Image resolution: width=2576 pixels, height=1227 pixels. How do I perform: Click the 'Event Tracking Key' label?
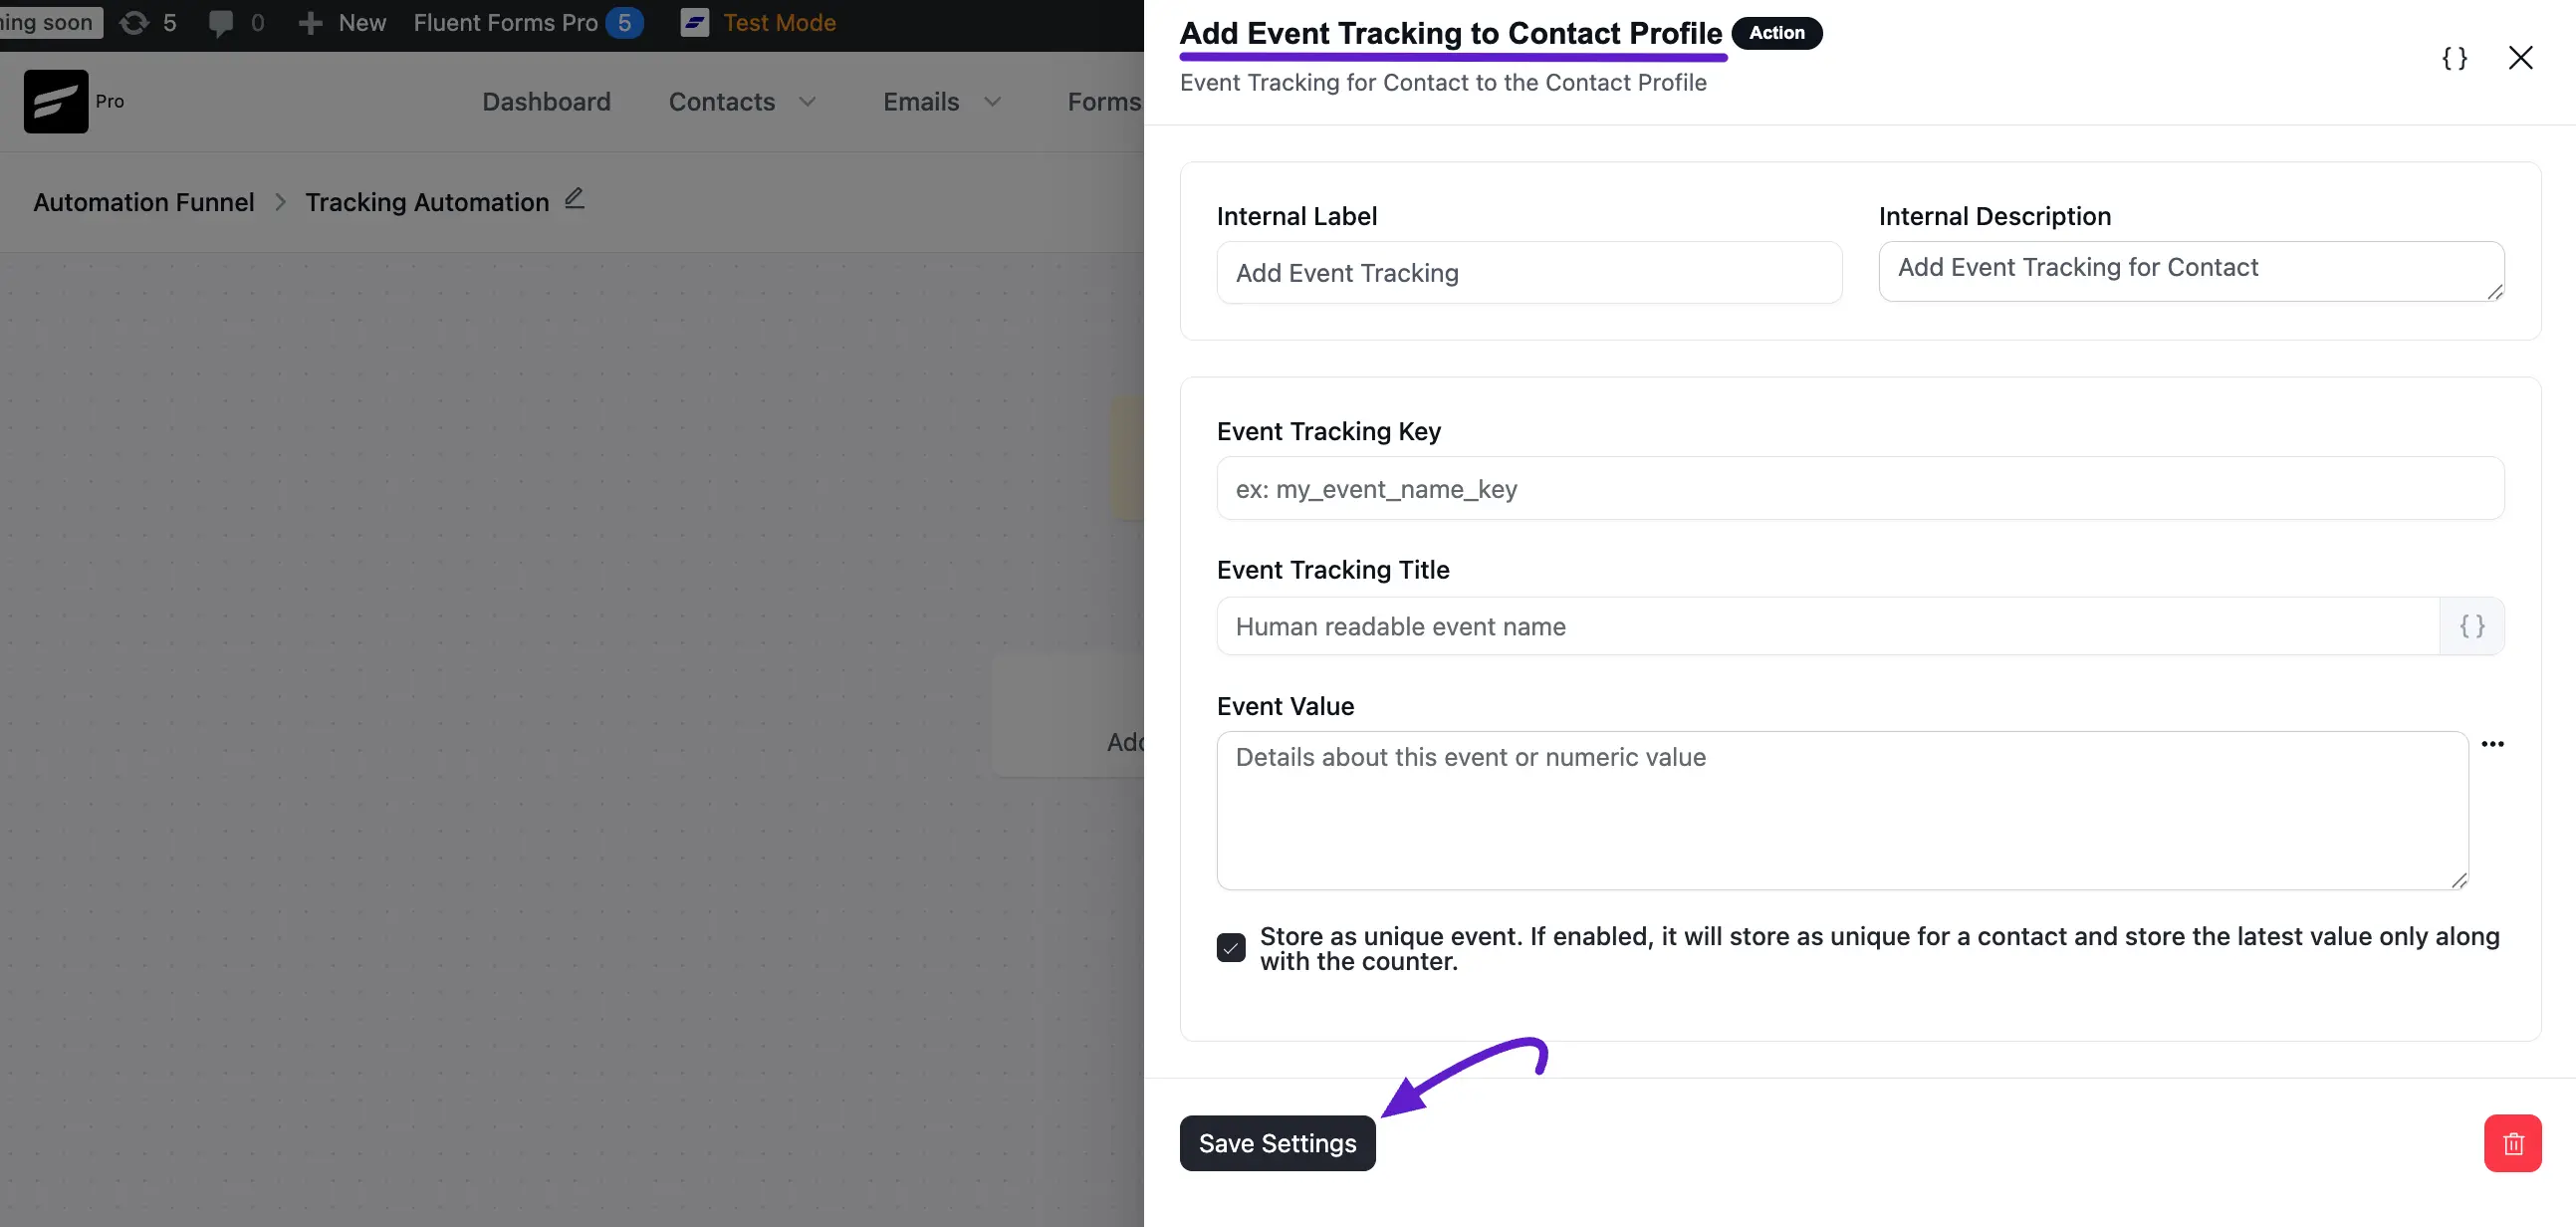(x=1328, y=431)
